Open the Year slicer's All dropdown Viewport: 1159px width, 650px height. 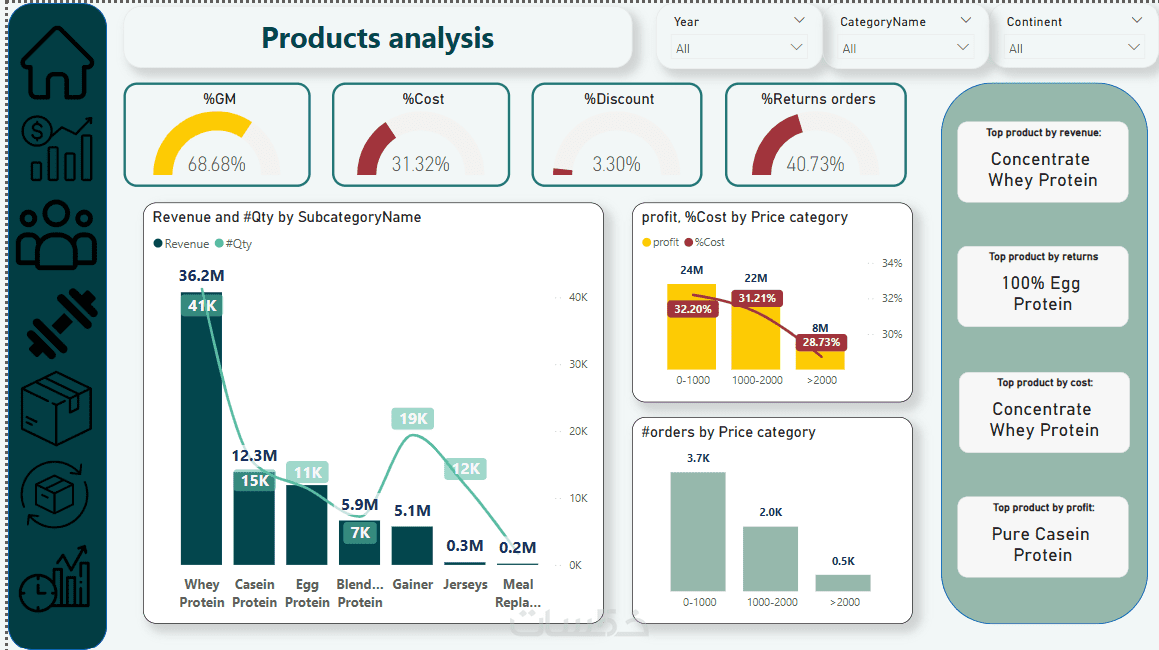coord(741,48)
